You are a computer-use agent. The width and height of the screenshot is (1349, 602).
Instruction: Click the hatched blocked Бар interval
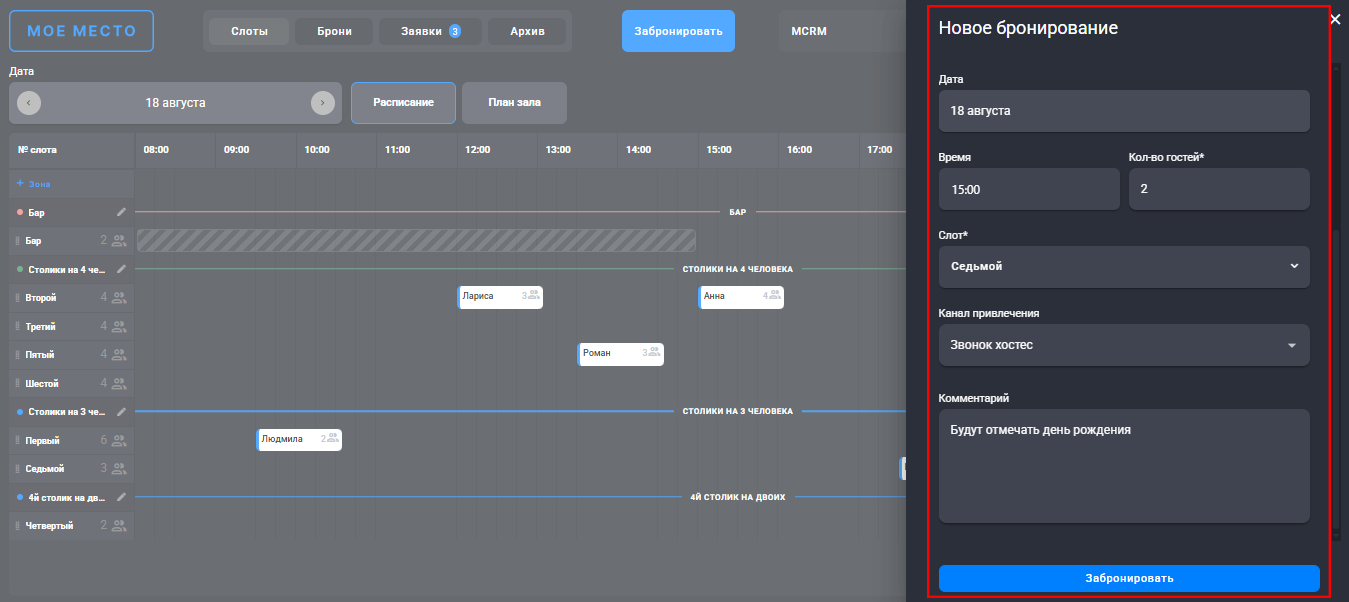coord(416,240)
